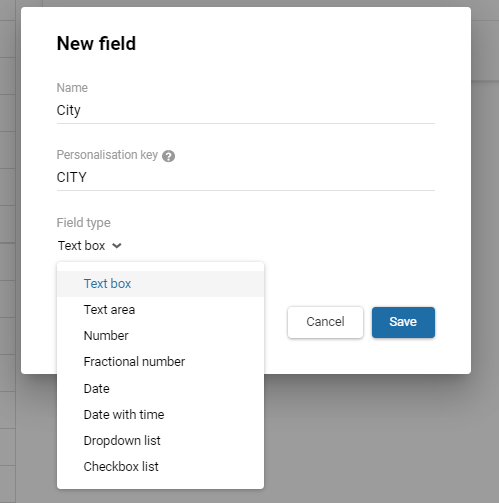Click the Personalisation key label text
The image size is (499, 503).
[x=107, y=155]
